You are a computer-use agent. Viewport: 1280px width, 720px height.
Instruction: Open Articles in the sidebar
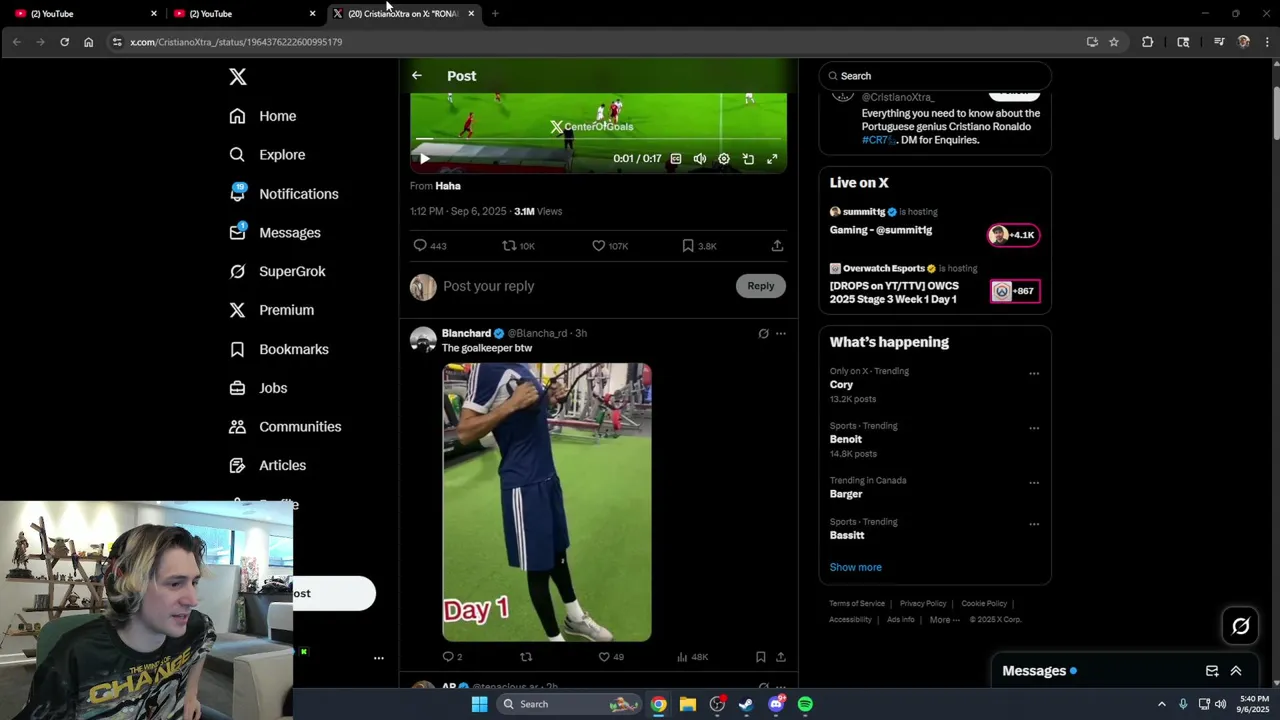(x=268, y=465)
